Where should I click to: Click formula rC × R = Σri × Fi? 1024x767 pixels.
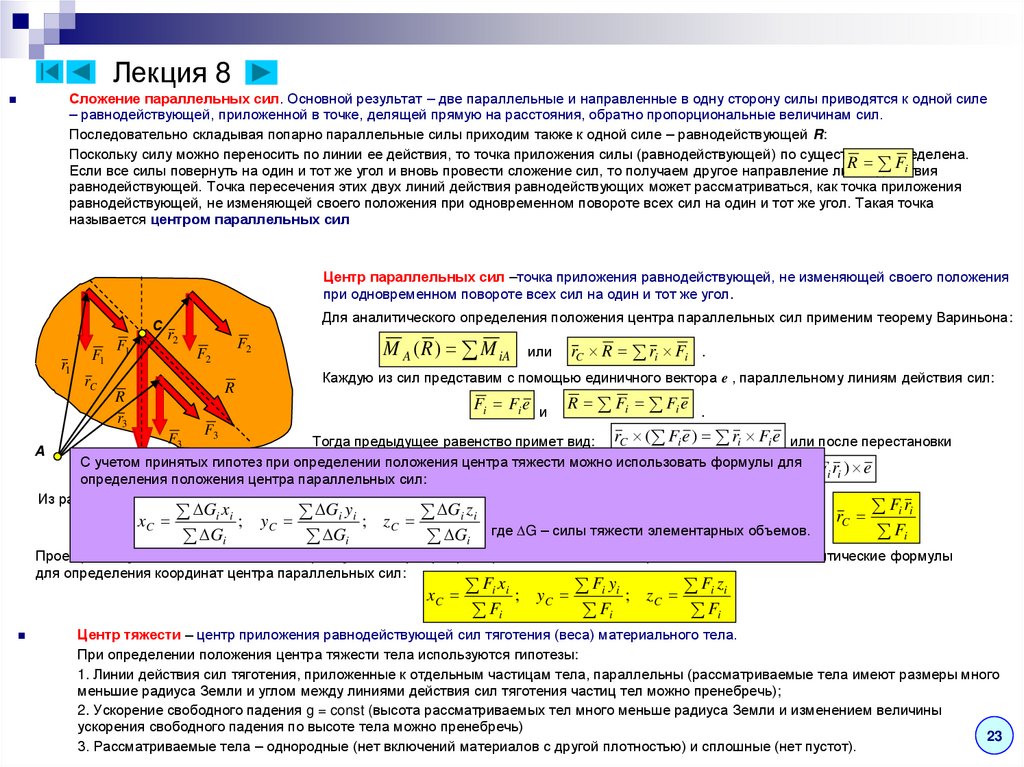[x=630, y=351]
